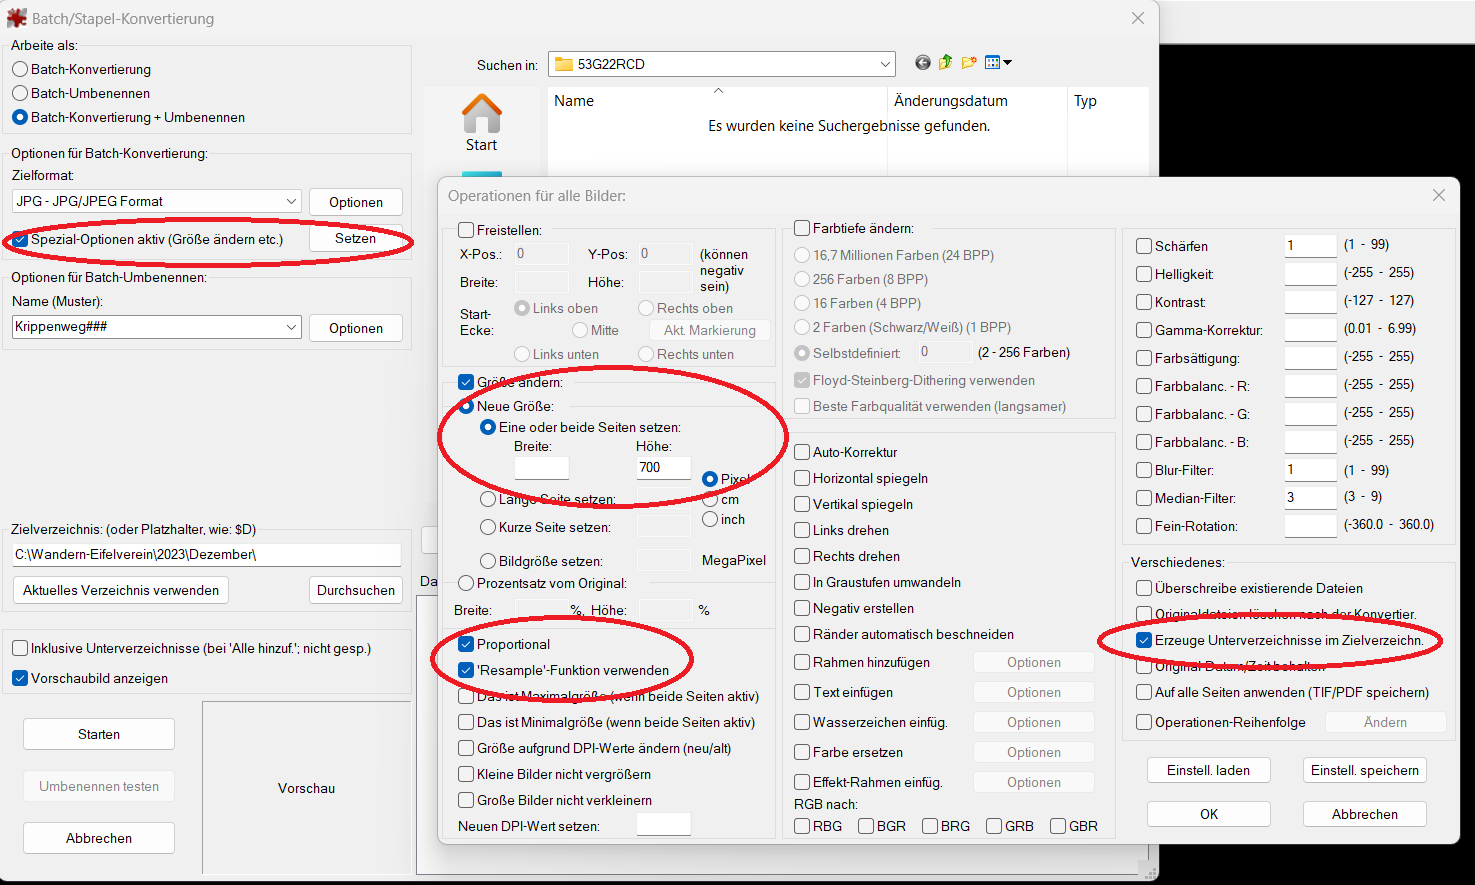Sort files by Name column header
Viewport: 1475px width, 885px height.
point(574,101)
